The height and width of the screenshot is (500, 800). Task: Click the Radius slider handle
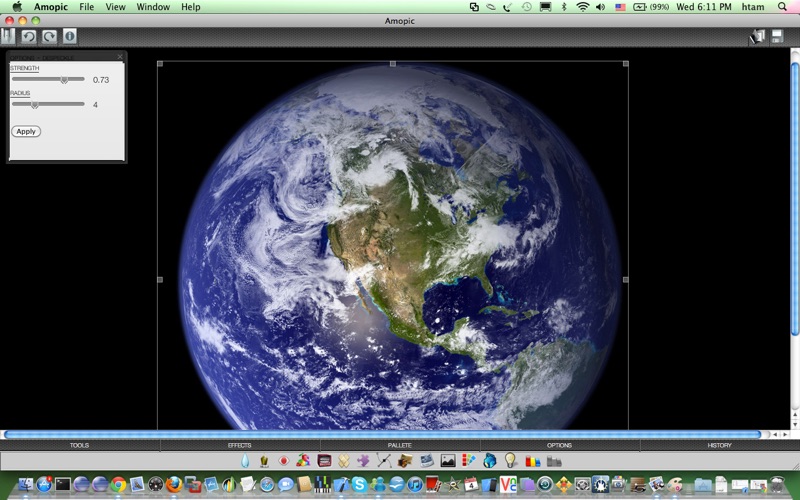click(x=35, y=105)
